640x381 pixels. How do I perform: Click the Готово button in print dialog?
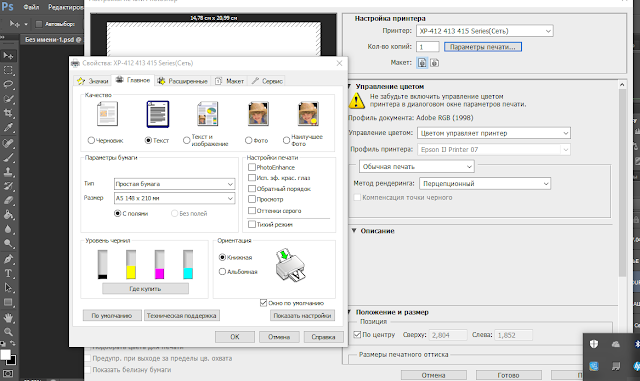(x=509, y=375)
